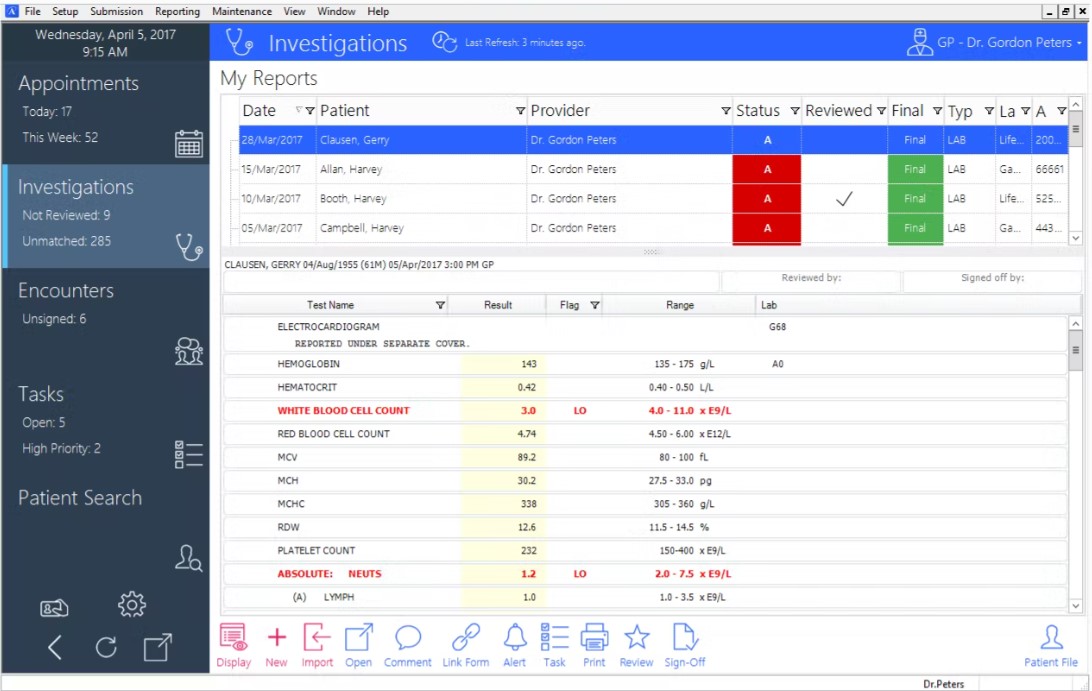Image resolution: width=1092 pixels, height=691 pixels.
Task: Open the Reporting menu
Action: (177, 11)
